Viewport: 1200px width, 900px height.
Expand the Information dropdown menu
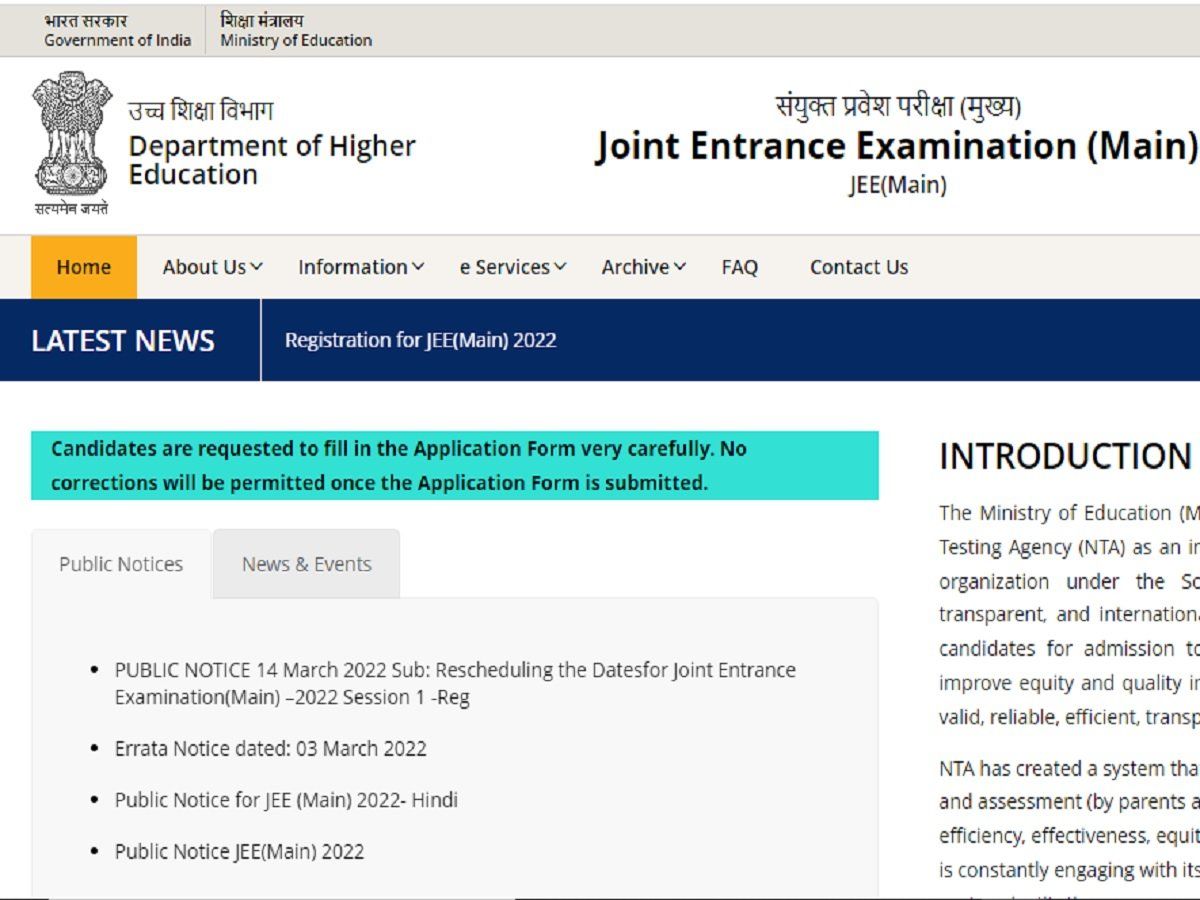point(361,267)
